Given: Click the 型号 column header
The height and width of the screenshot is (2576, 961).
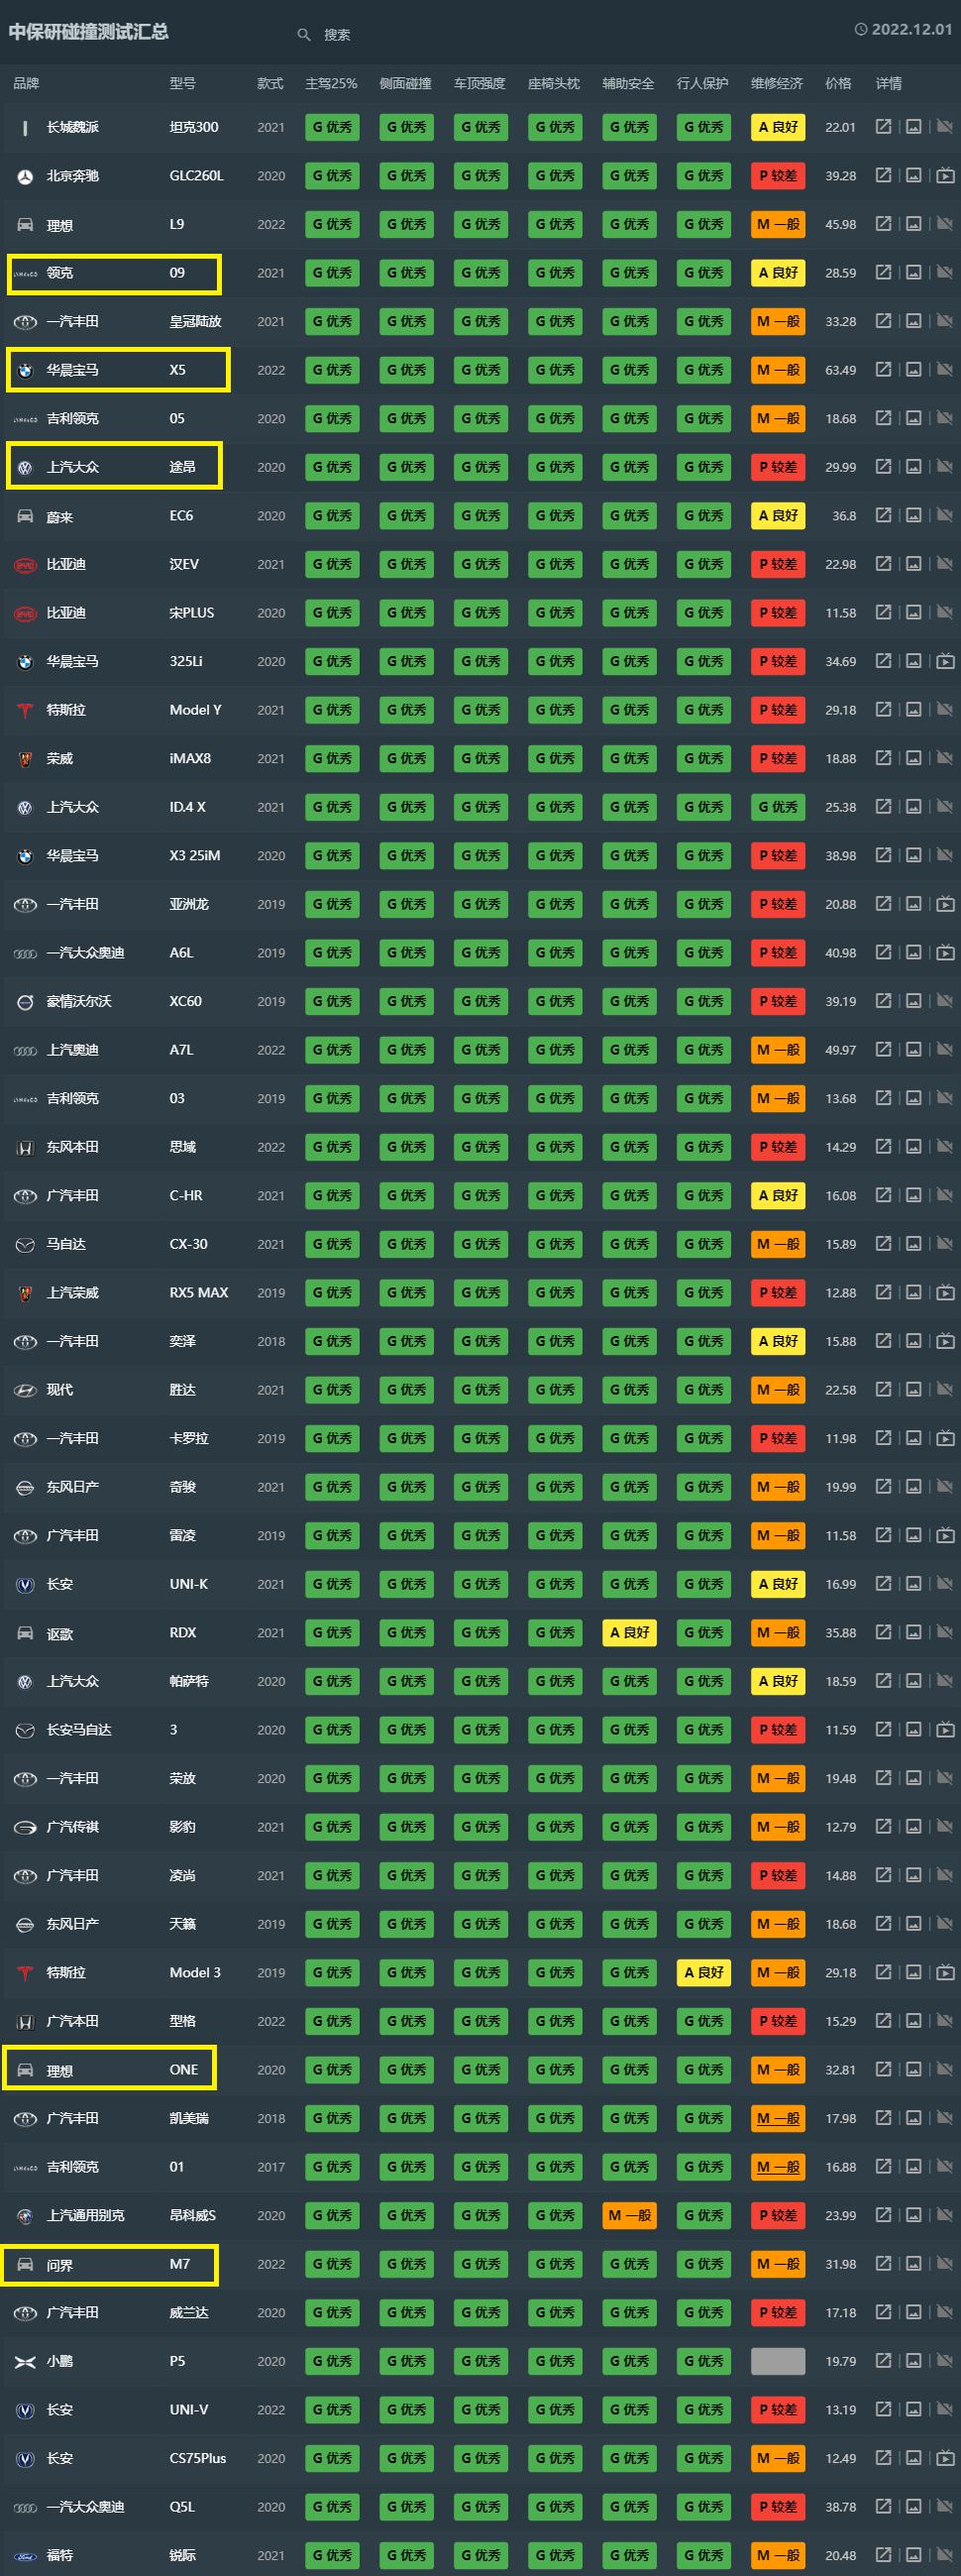Looking at the screenshot, I should 182,83.
